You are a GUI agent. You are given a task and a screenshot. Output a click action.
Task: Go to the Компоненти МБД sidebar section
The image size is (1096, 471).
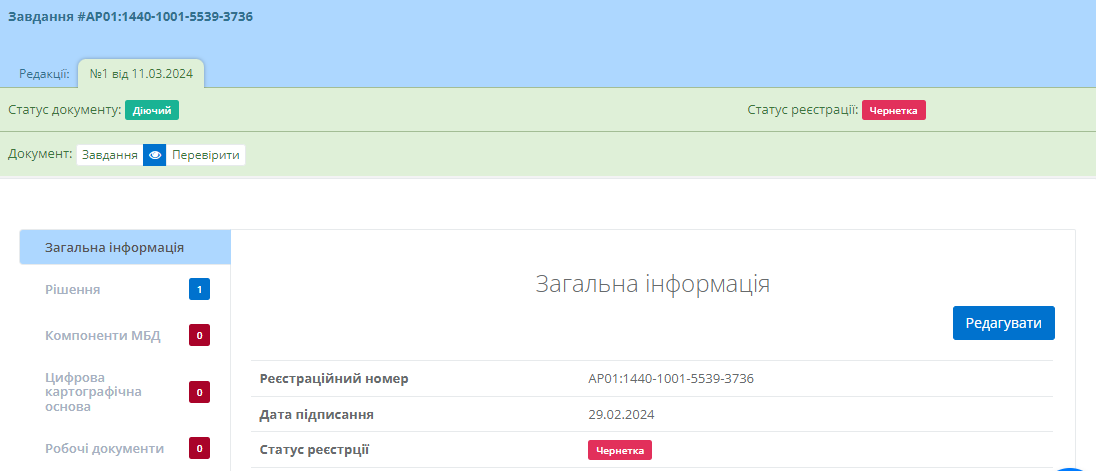102,335
